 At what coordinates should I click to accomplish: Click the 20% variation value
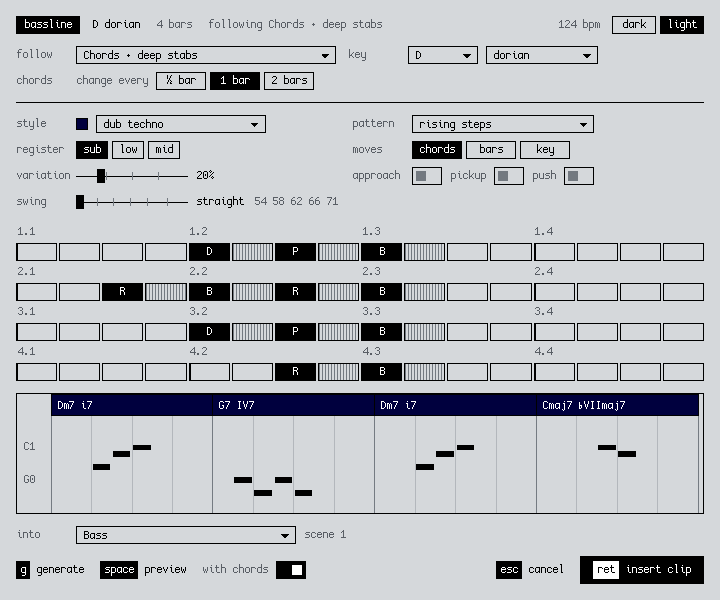point(205,175)
